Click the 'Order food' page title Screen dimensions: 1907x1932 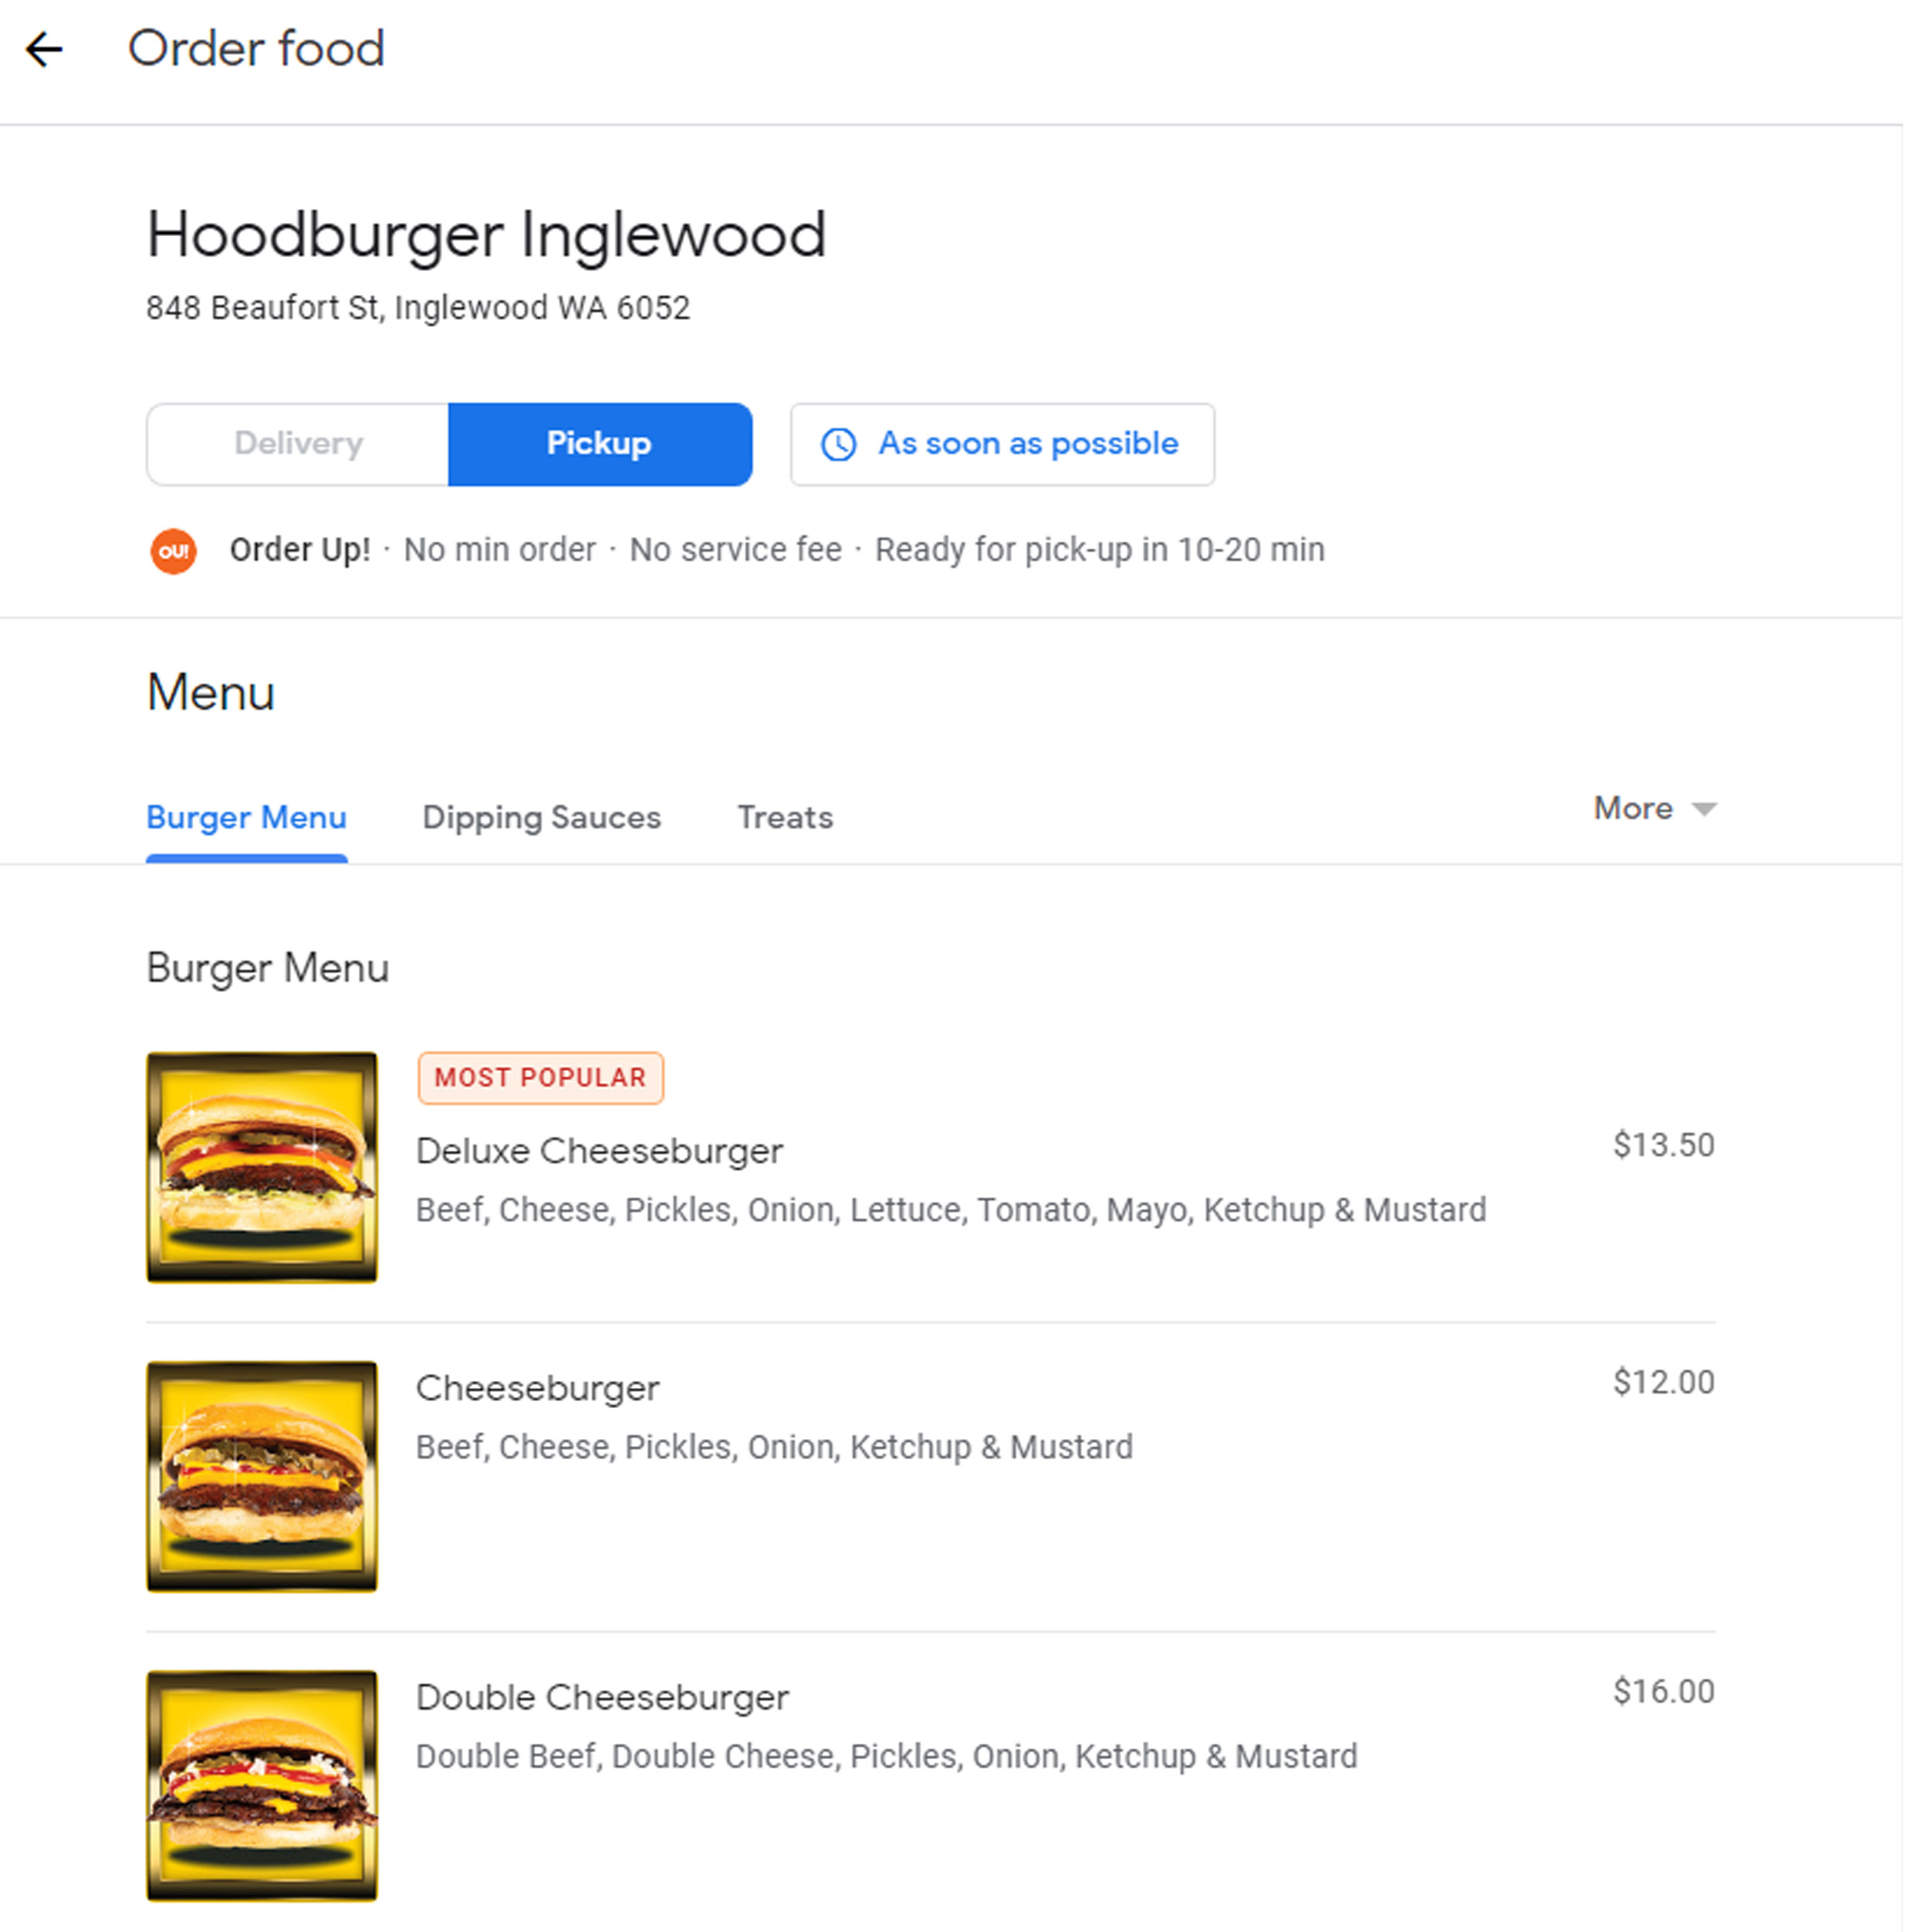click(256, 49)
